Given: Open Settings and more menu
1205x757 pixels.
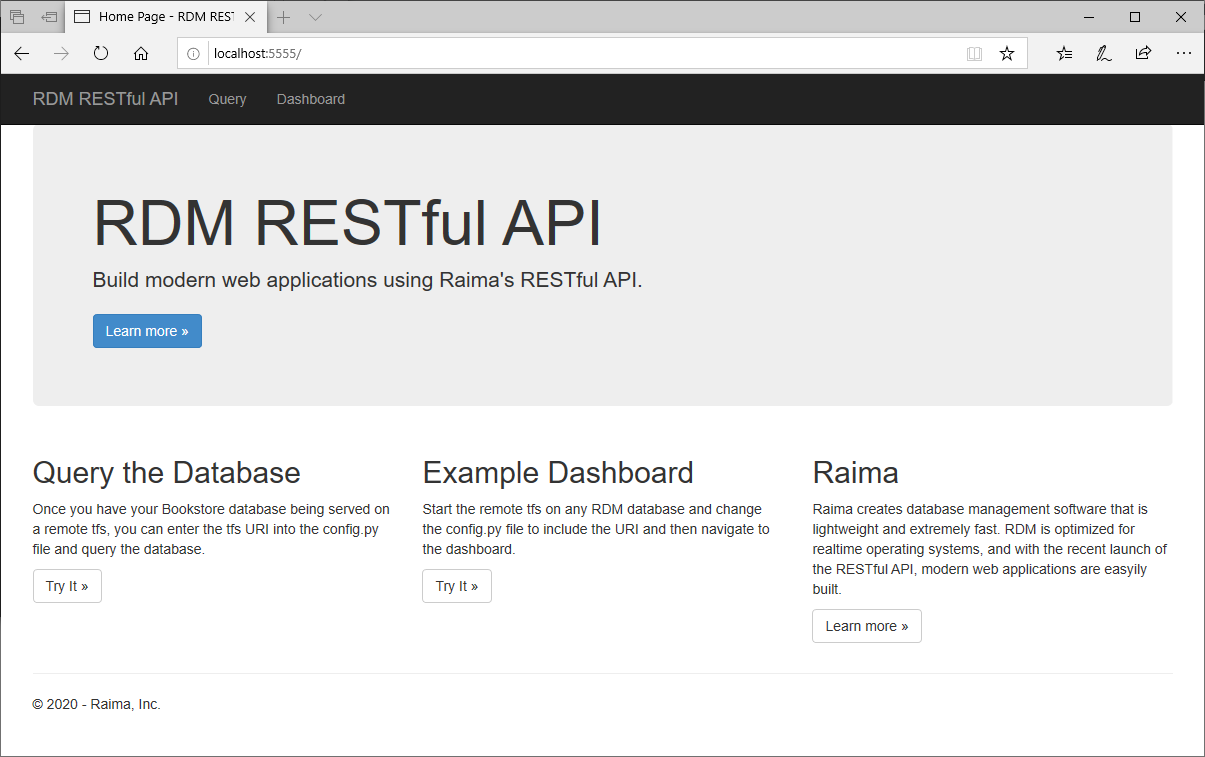Looking at the screenshot, I should 1183,54.
